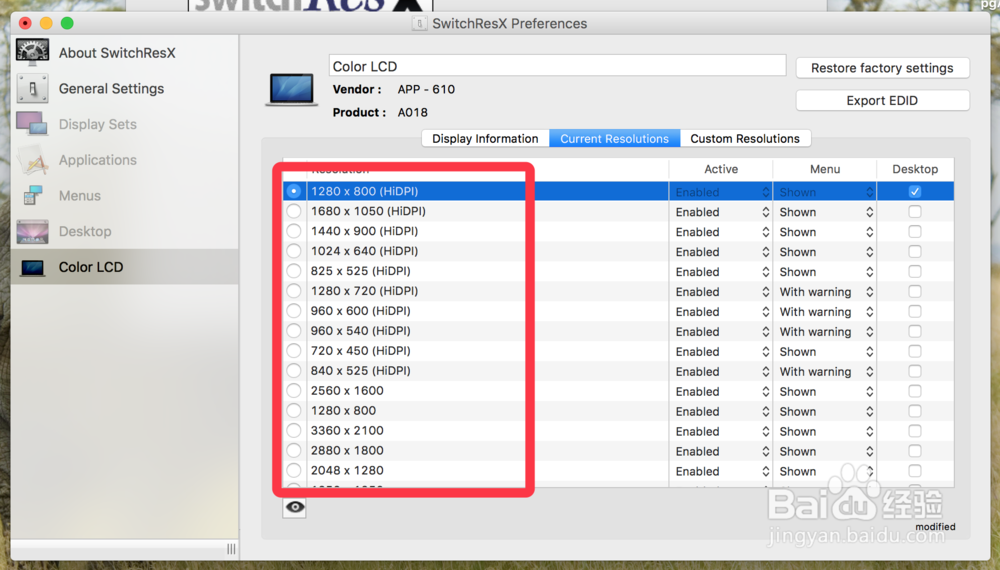Open General Settings in sidebar
Screen dimensions: 1000x570
click(111, 89)
